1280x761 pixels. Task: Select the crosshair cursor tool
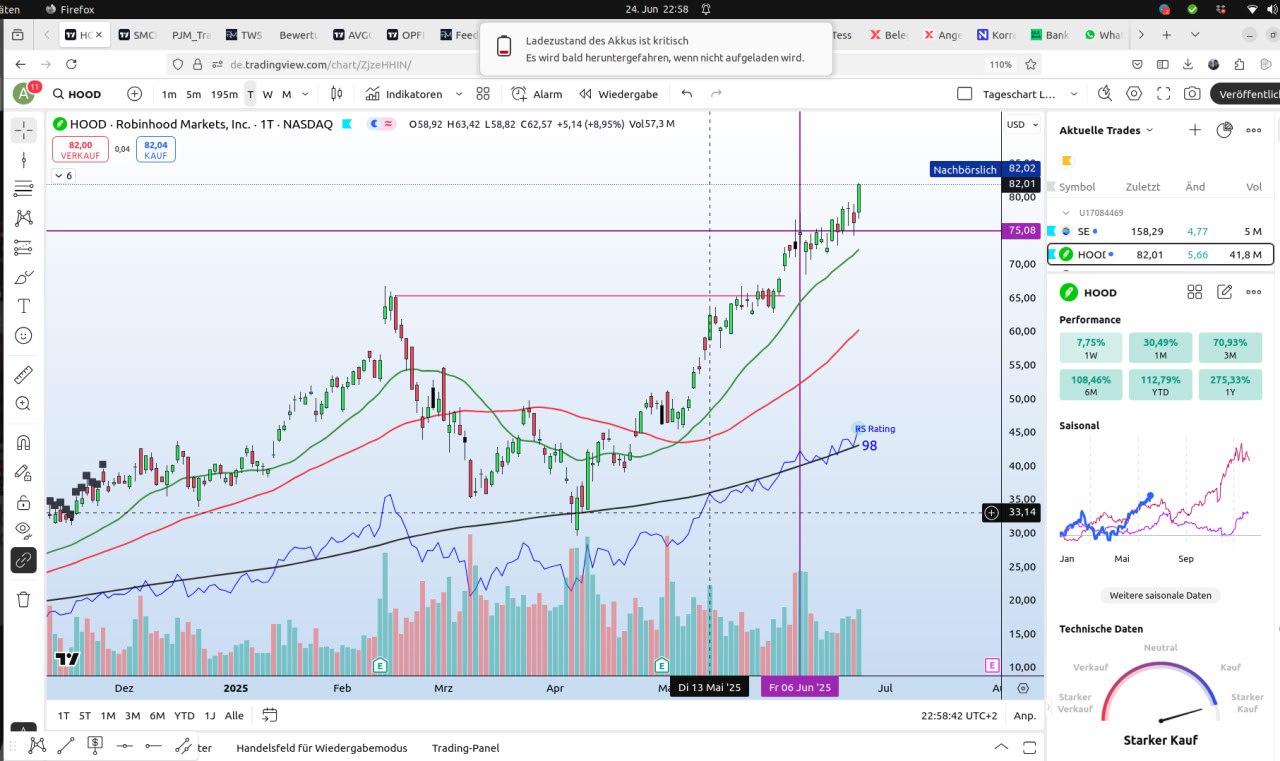click(24, 130)
